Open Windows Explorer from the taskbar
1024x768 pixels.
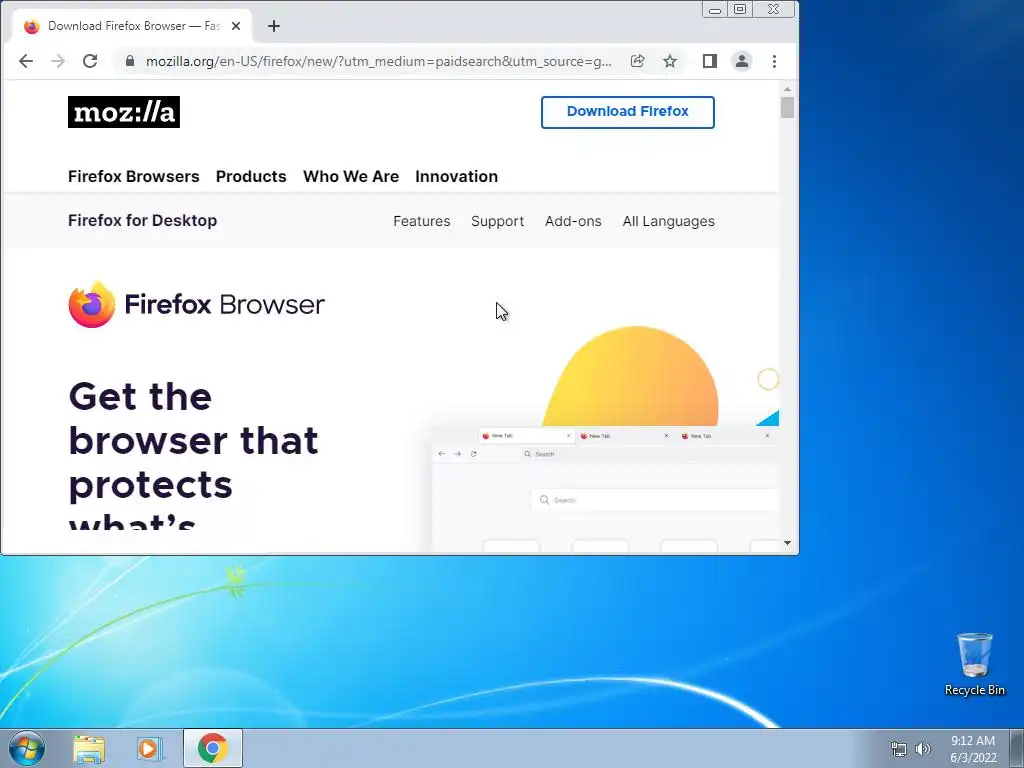(x=89, y=749)
